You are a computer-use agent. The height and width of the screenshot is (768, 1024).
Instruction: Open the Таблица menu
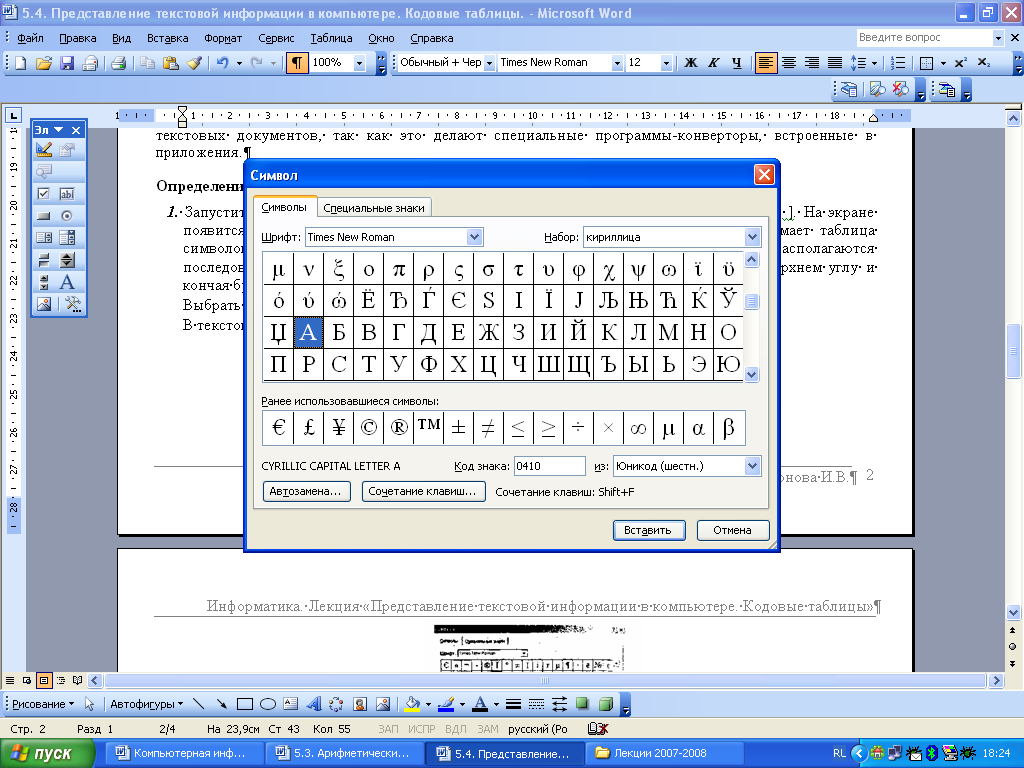(331, 38)
